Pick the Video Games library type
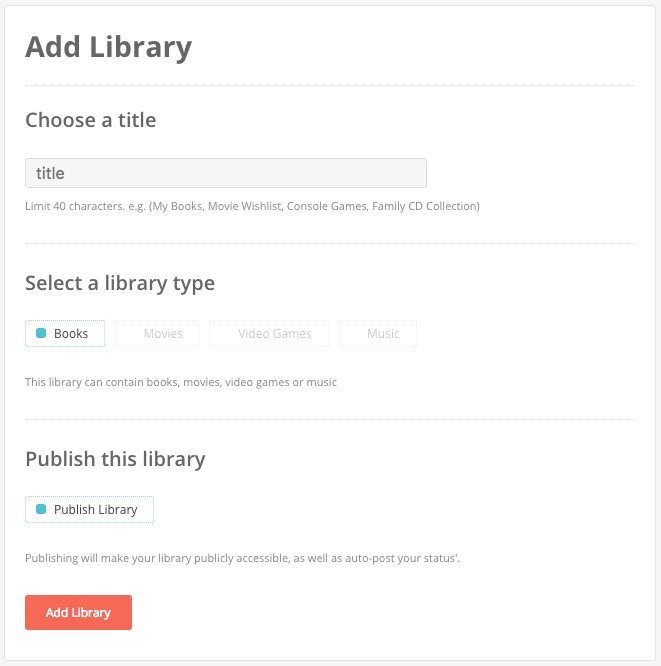Image resolution: width=661 pixels, height=666 pixels. coord(274,334)
